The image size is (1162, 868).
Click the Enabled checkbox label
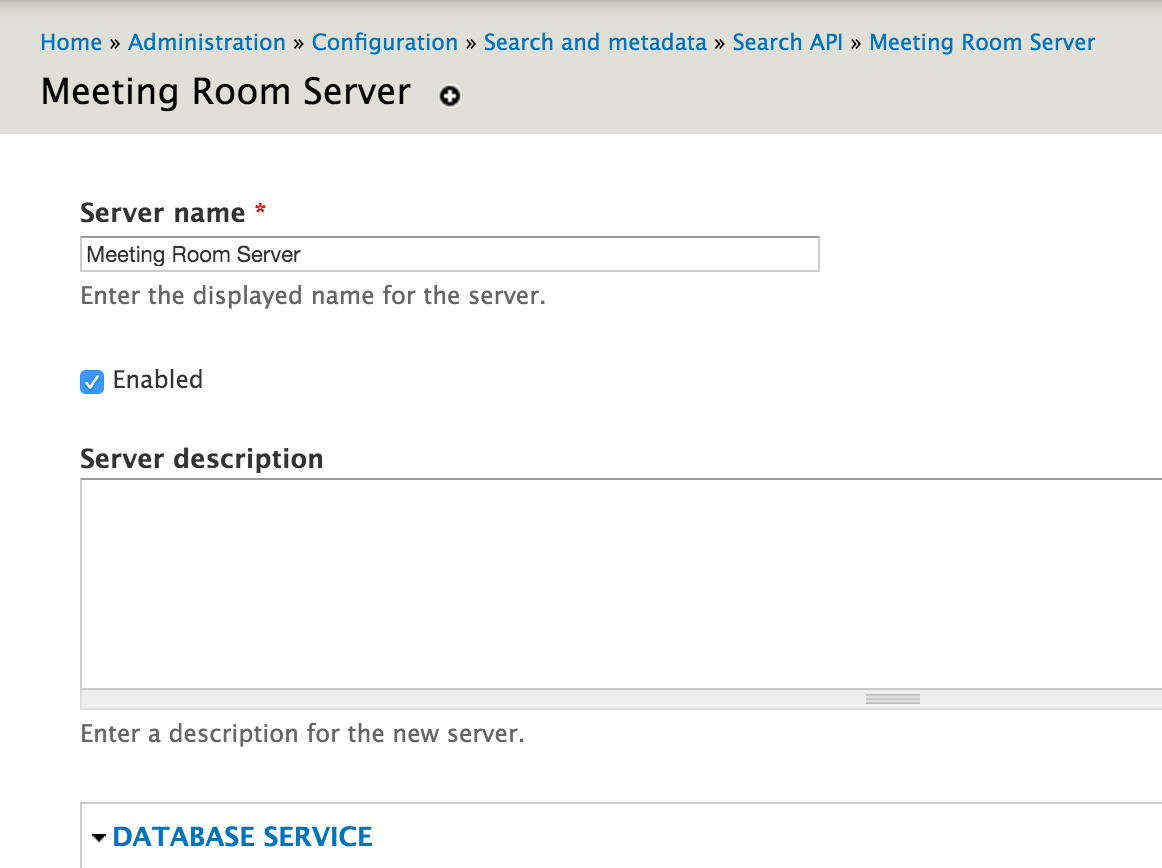coord(158,380)
